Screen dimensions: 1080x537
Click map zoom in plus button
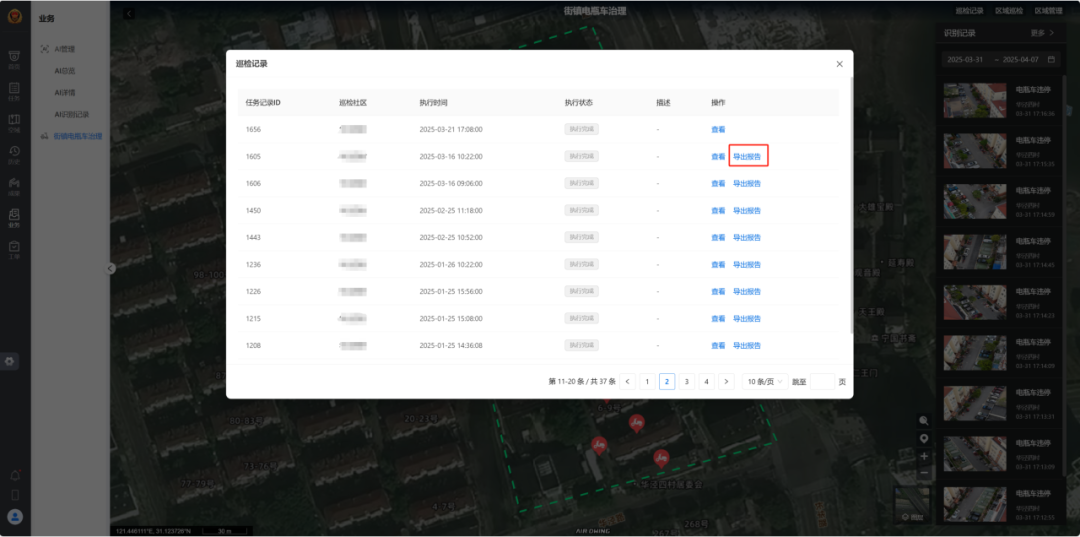pos(923,456)
